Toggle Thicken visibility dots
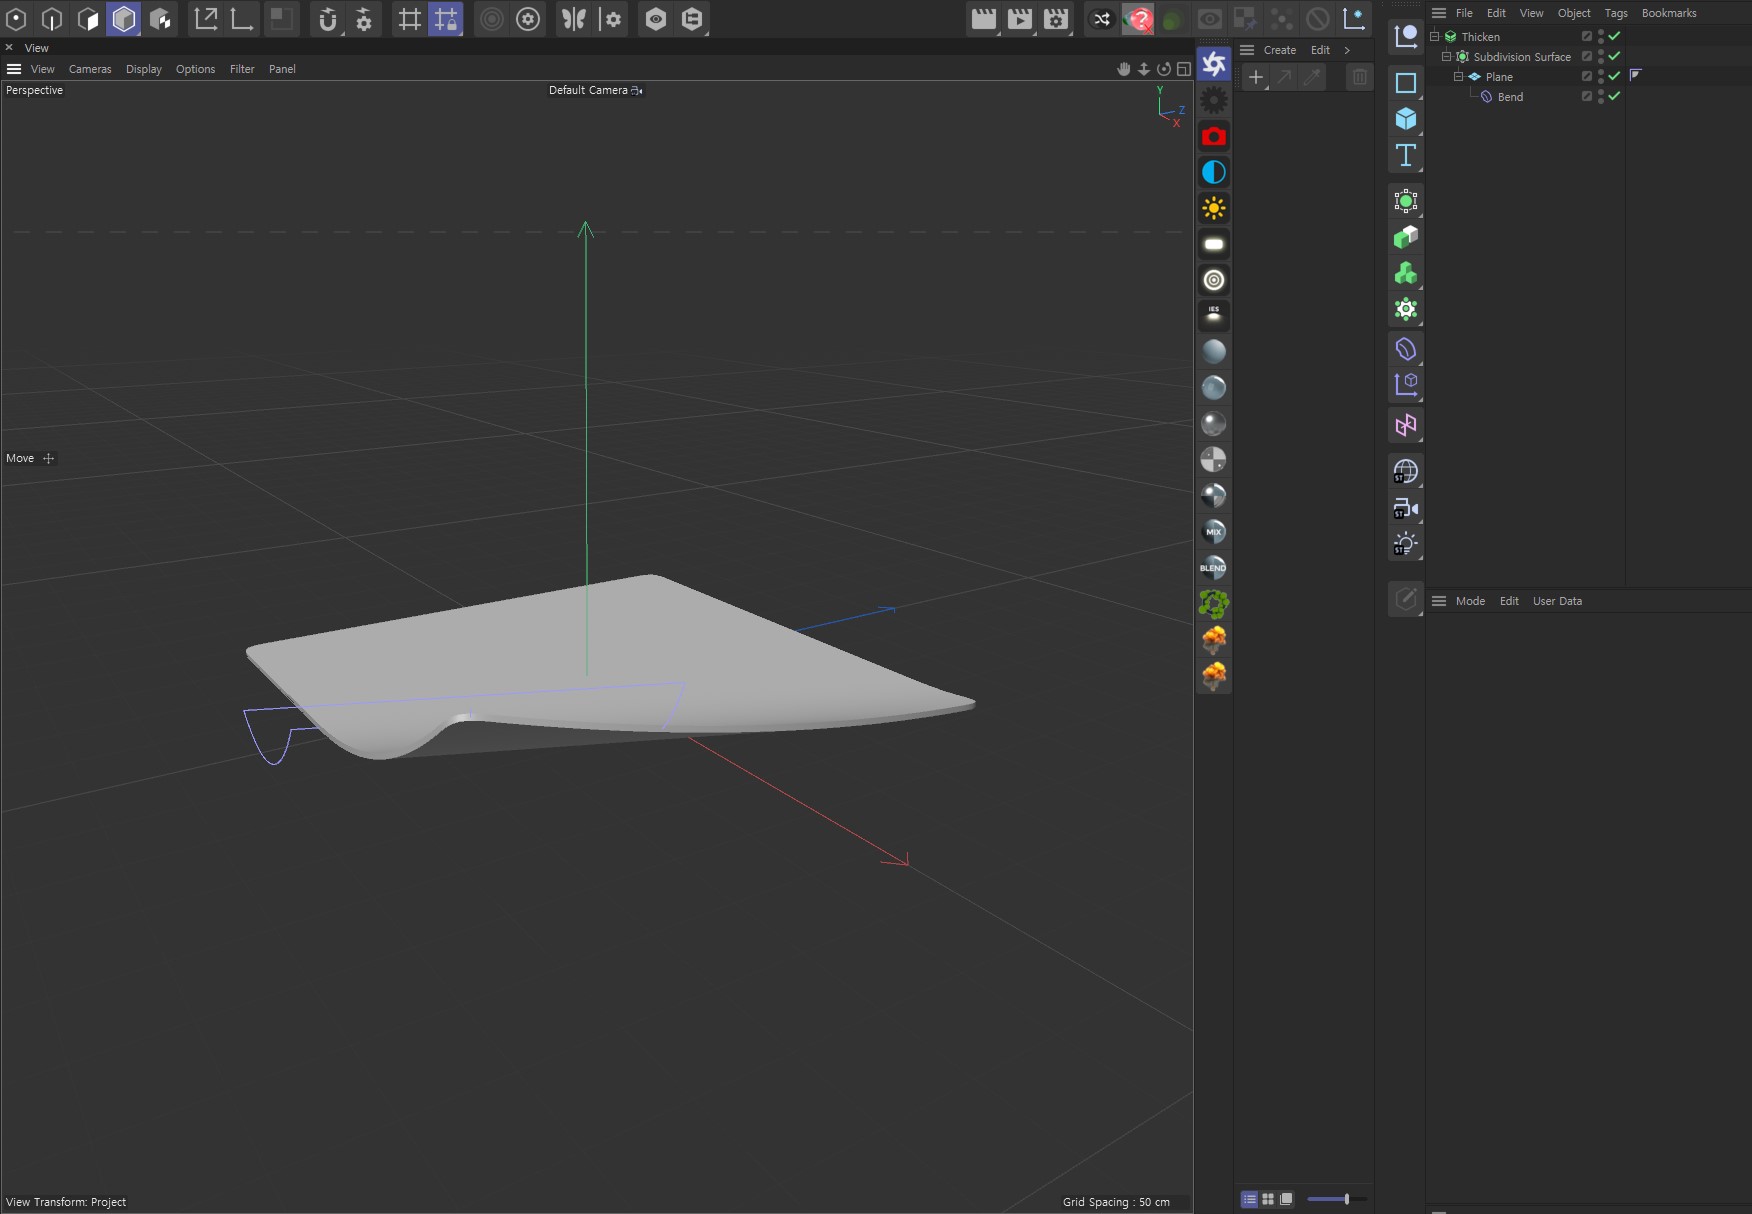Screen dimensions: 1752x1214 [x=1601, y=36]
